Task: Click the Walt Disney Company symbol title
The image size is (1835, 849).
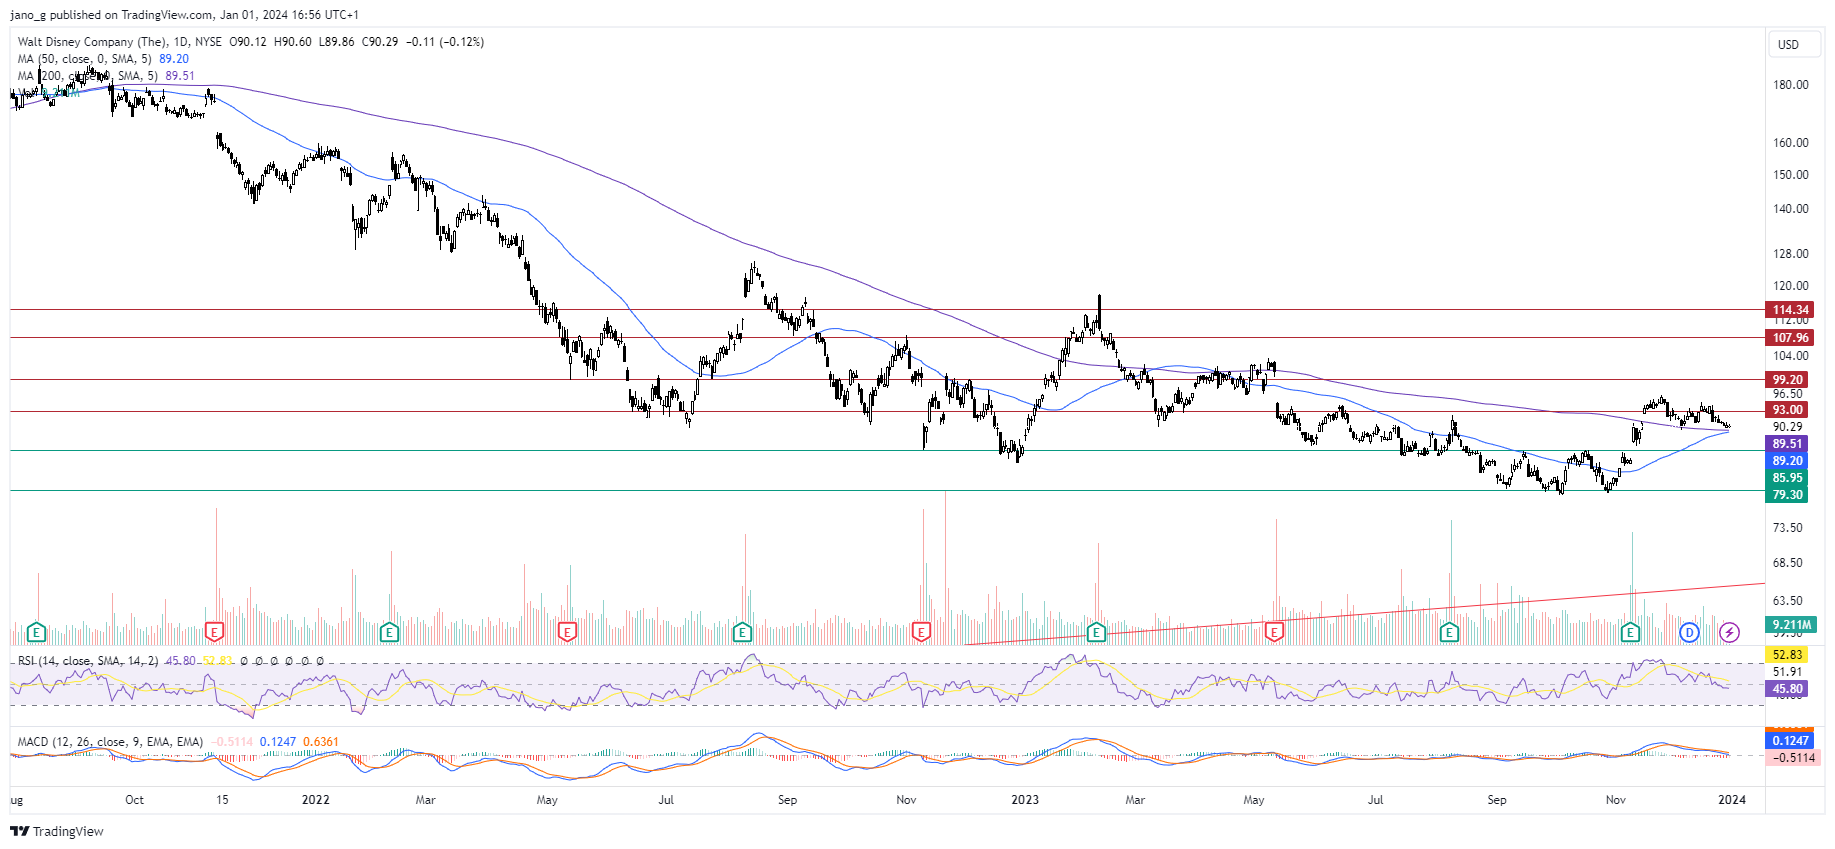Action: click(x=120, y=42)
